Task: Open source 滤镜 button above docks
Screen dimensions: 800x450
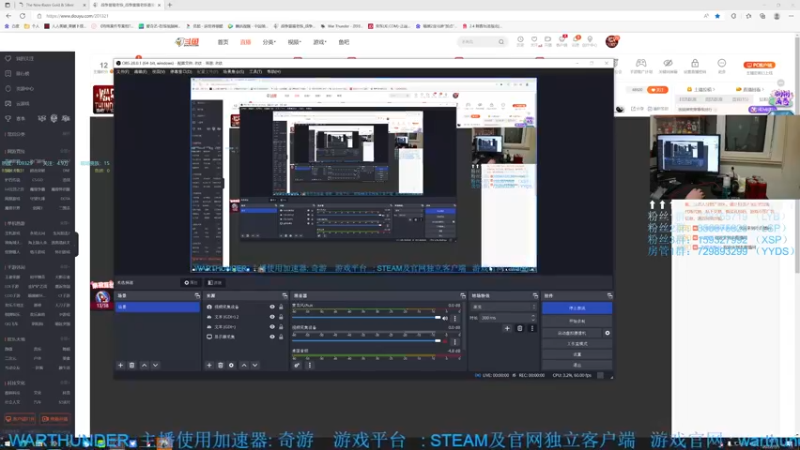Action: (215, 283)
